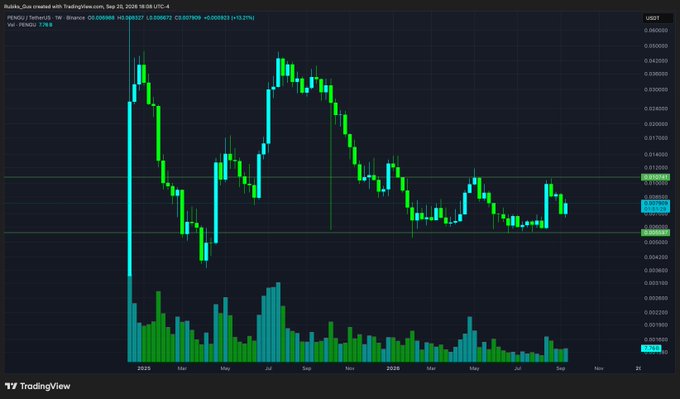Click the +13.21% change value in legend

click(243, 18)
